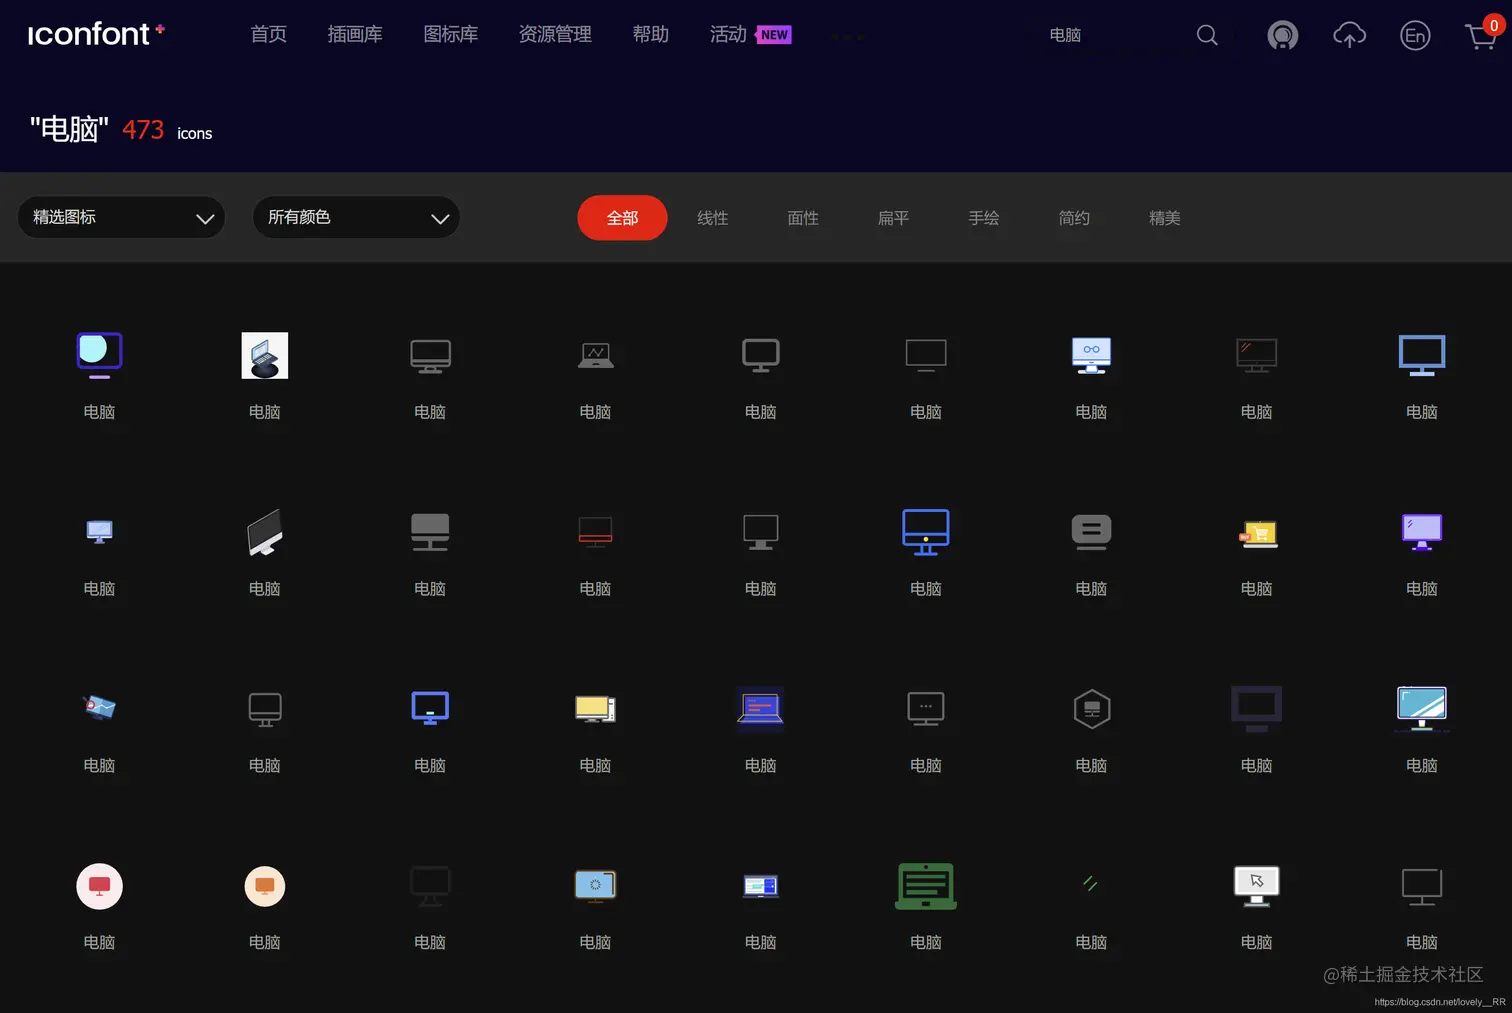Click the 全部 filter button
The image size is (1512, 1013).
pos(622,217)
